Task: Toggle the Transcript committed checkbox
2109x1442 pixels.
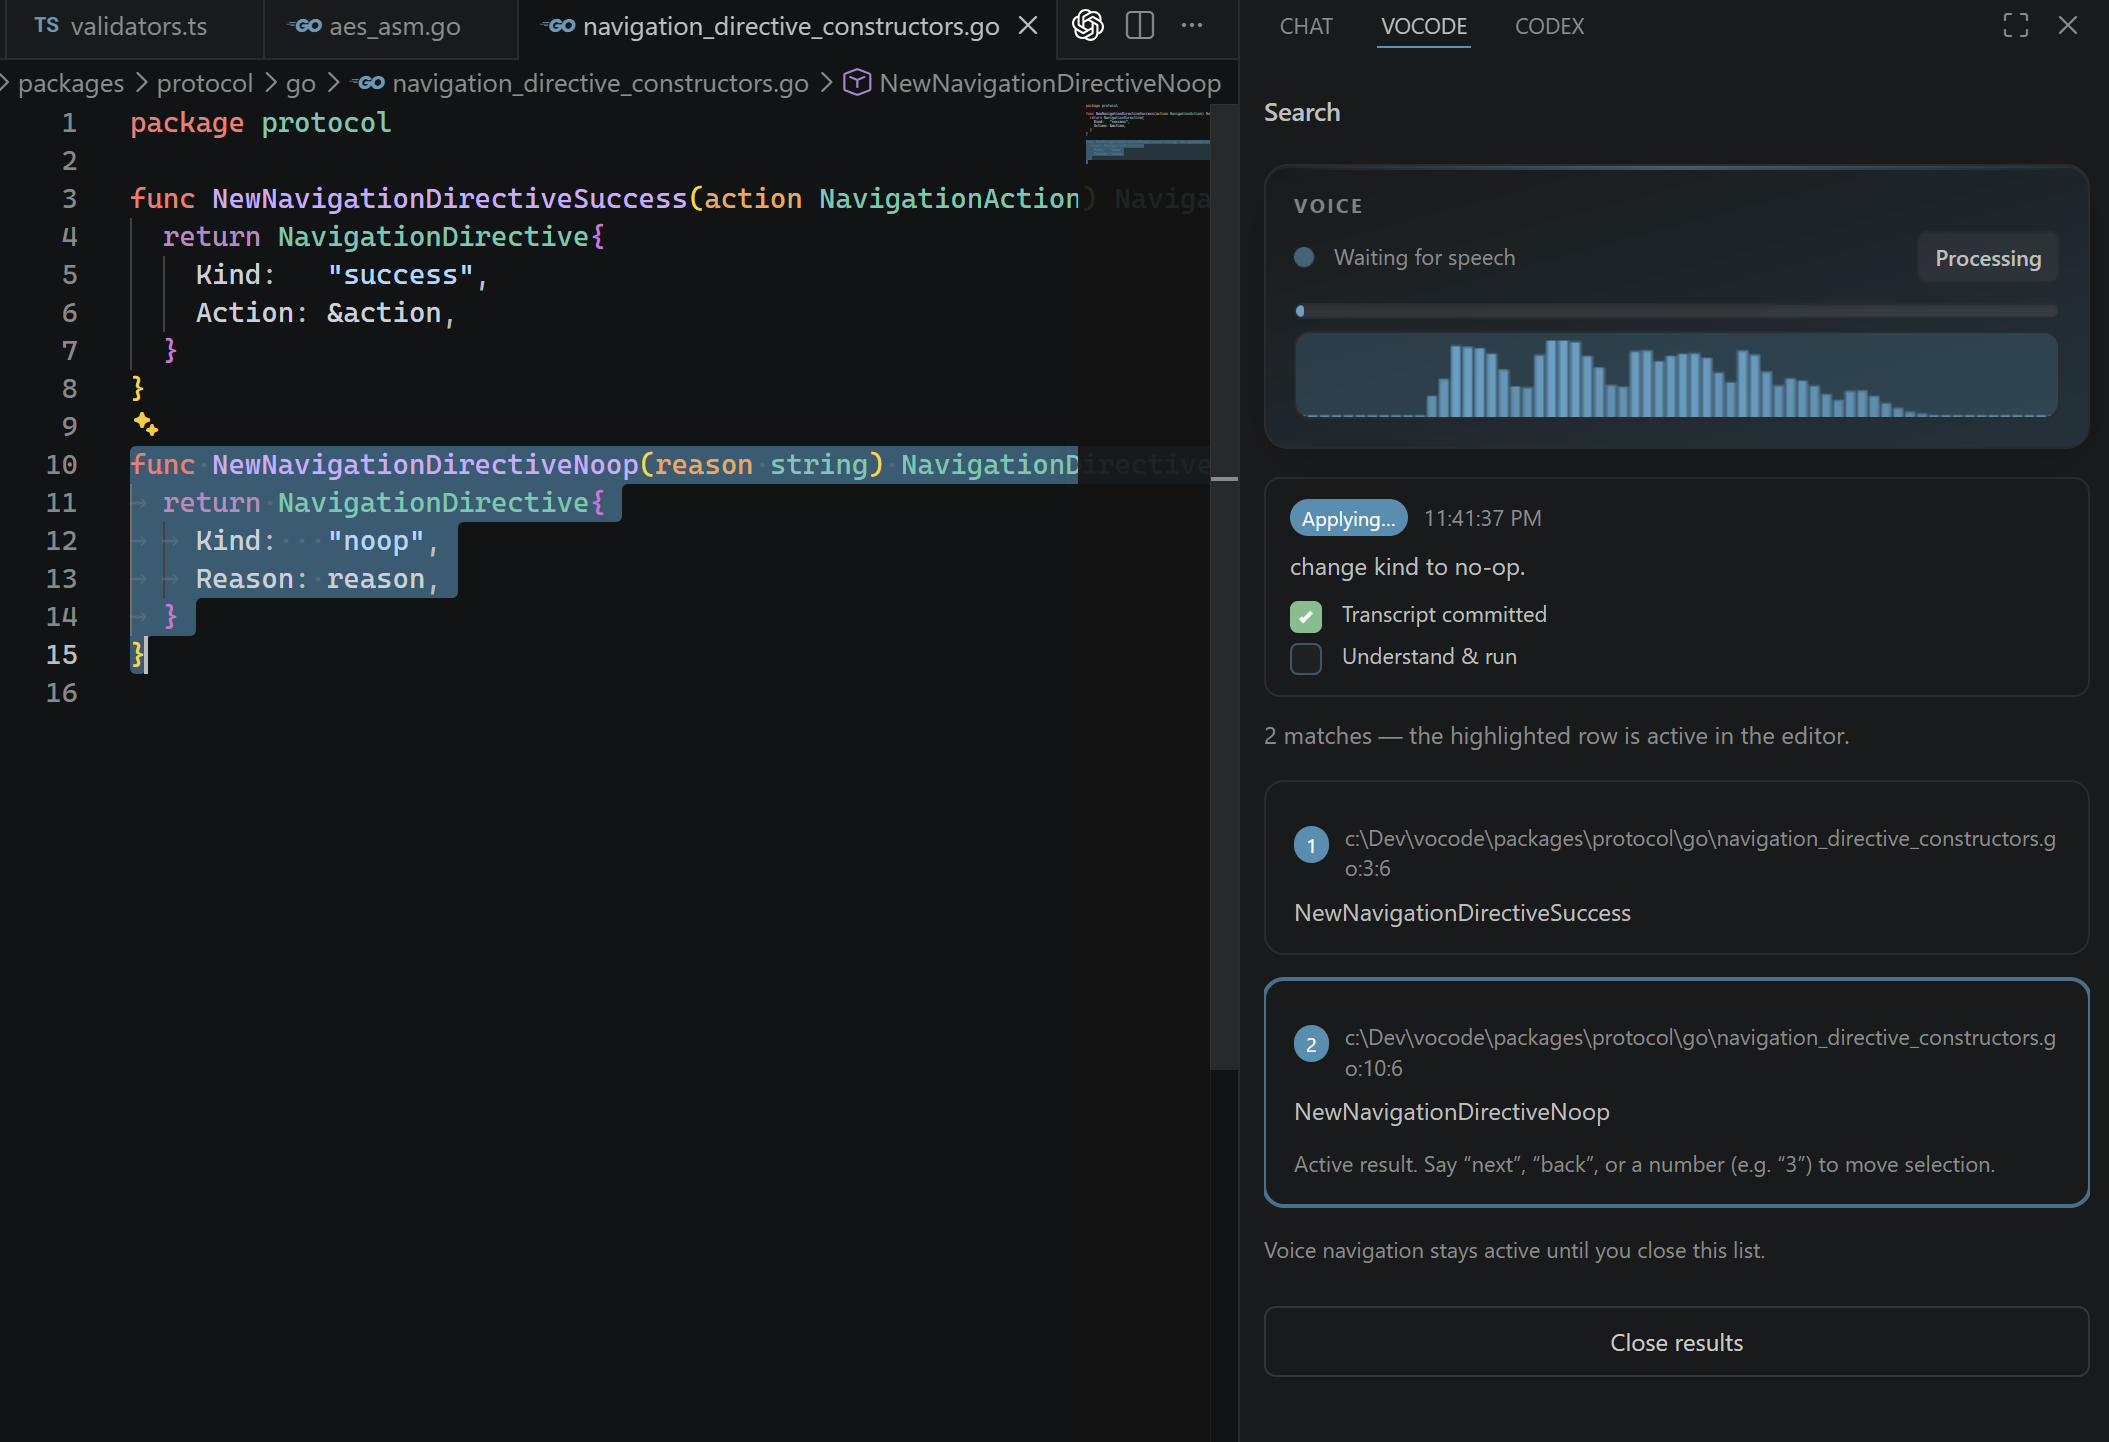Action: pyautogui.click(x=1305, y=616)
